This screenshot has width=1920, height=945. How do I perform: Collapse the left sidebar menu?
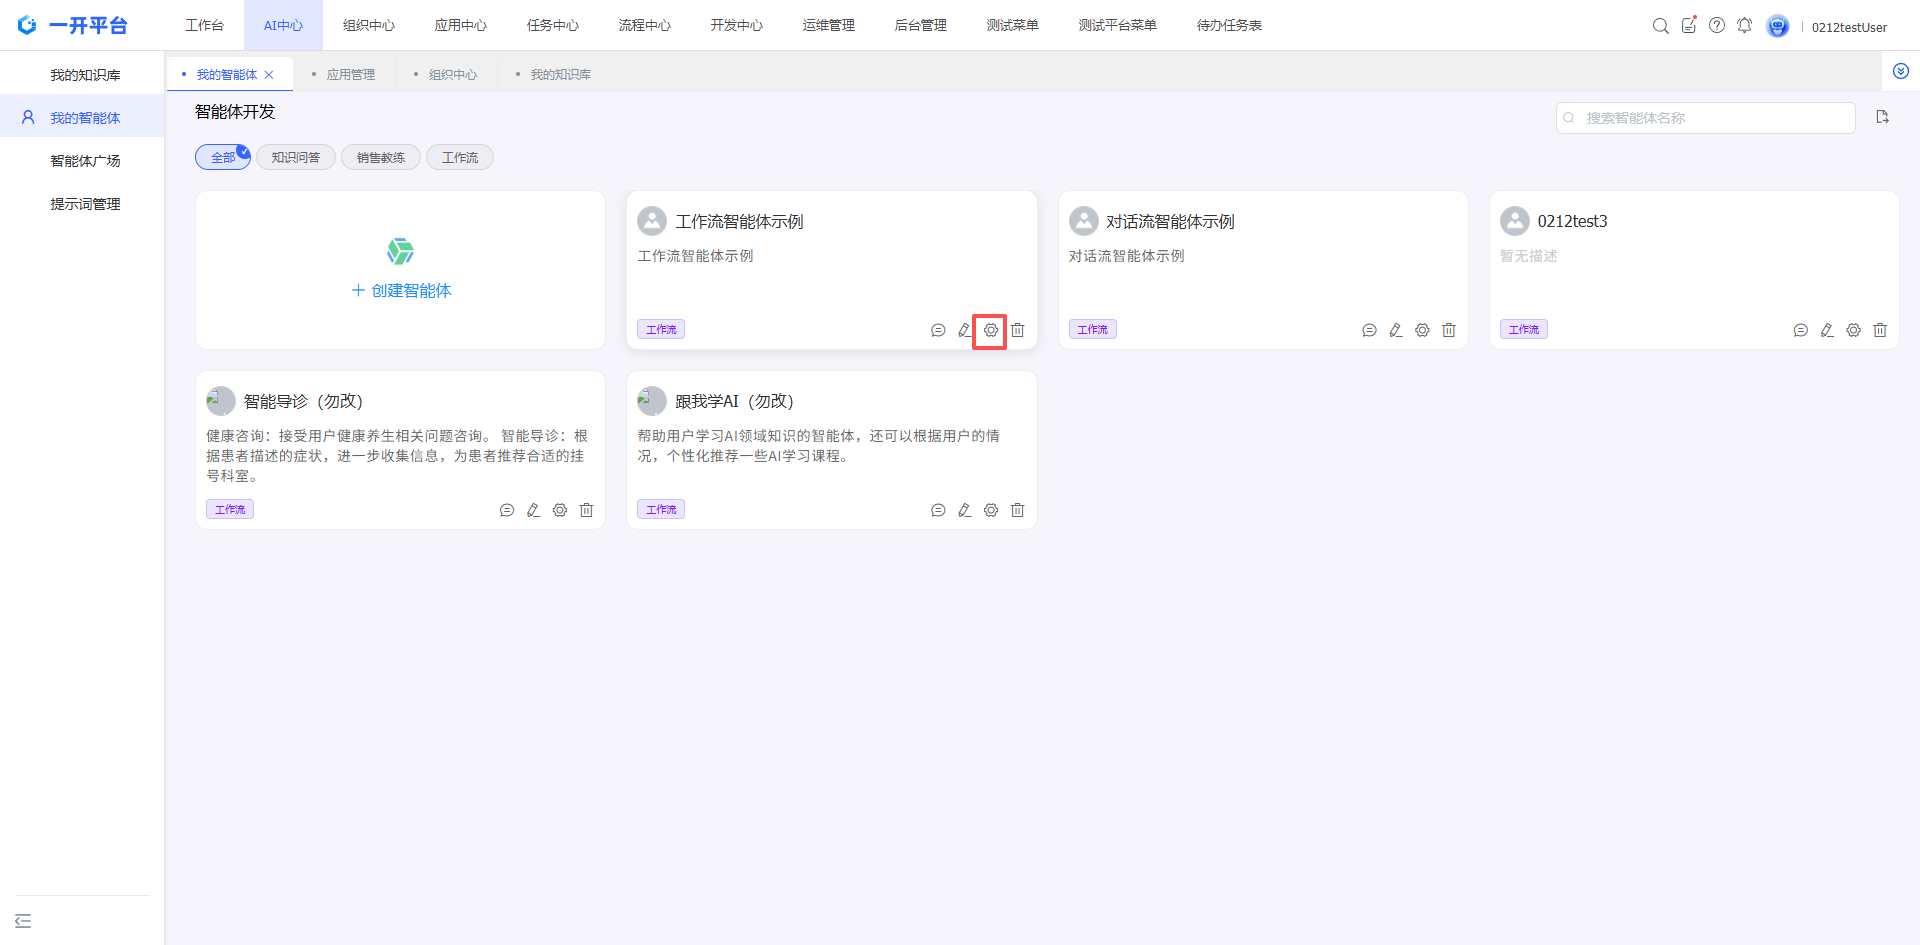[23, 921]
